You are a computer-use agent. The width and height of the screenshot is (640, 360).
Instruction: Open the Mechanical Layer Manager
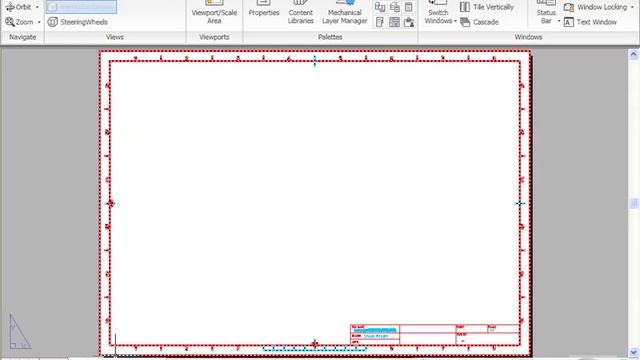coord(344,13)
